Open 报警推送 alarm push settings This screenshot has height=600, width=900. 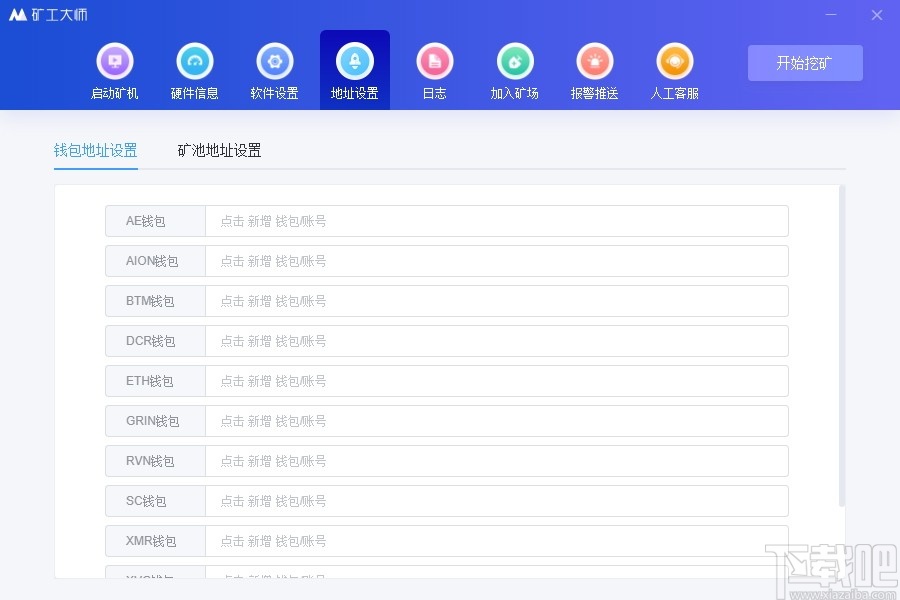(x=594, y=70)
